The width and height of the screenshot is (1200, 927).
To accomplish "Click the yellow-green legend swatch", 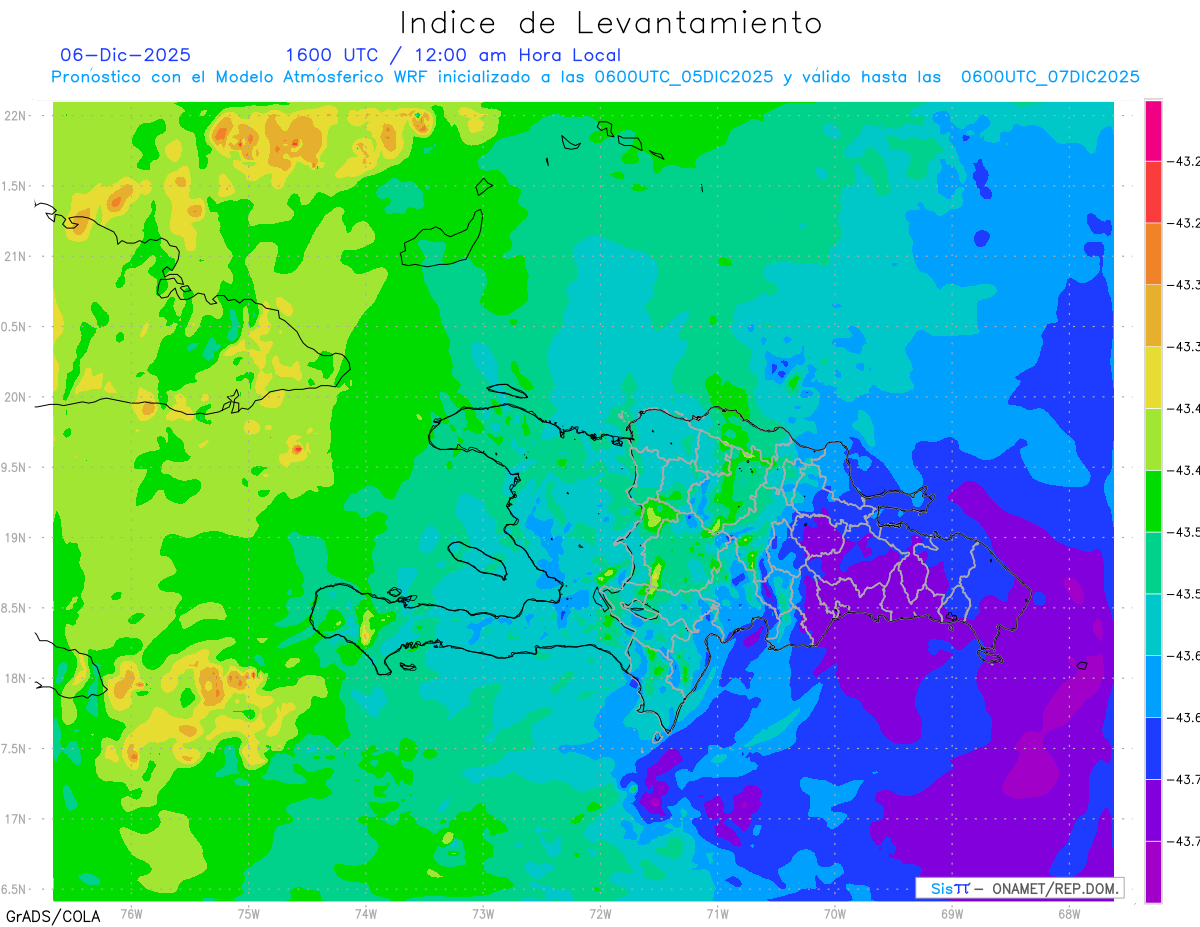I will 1153,439.
